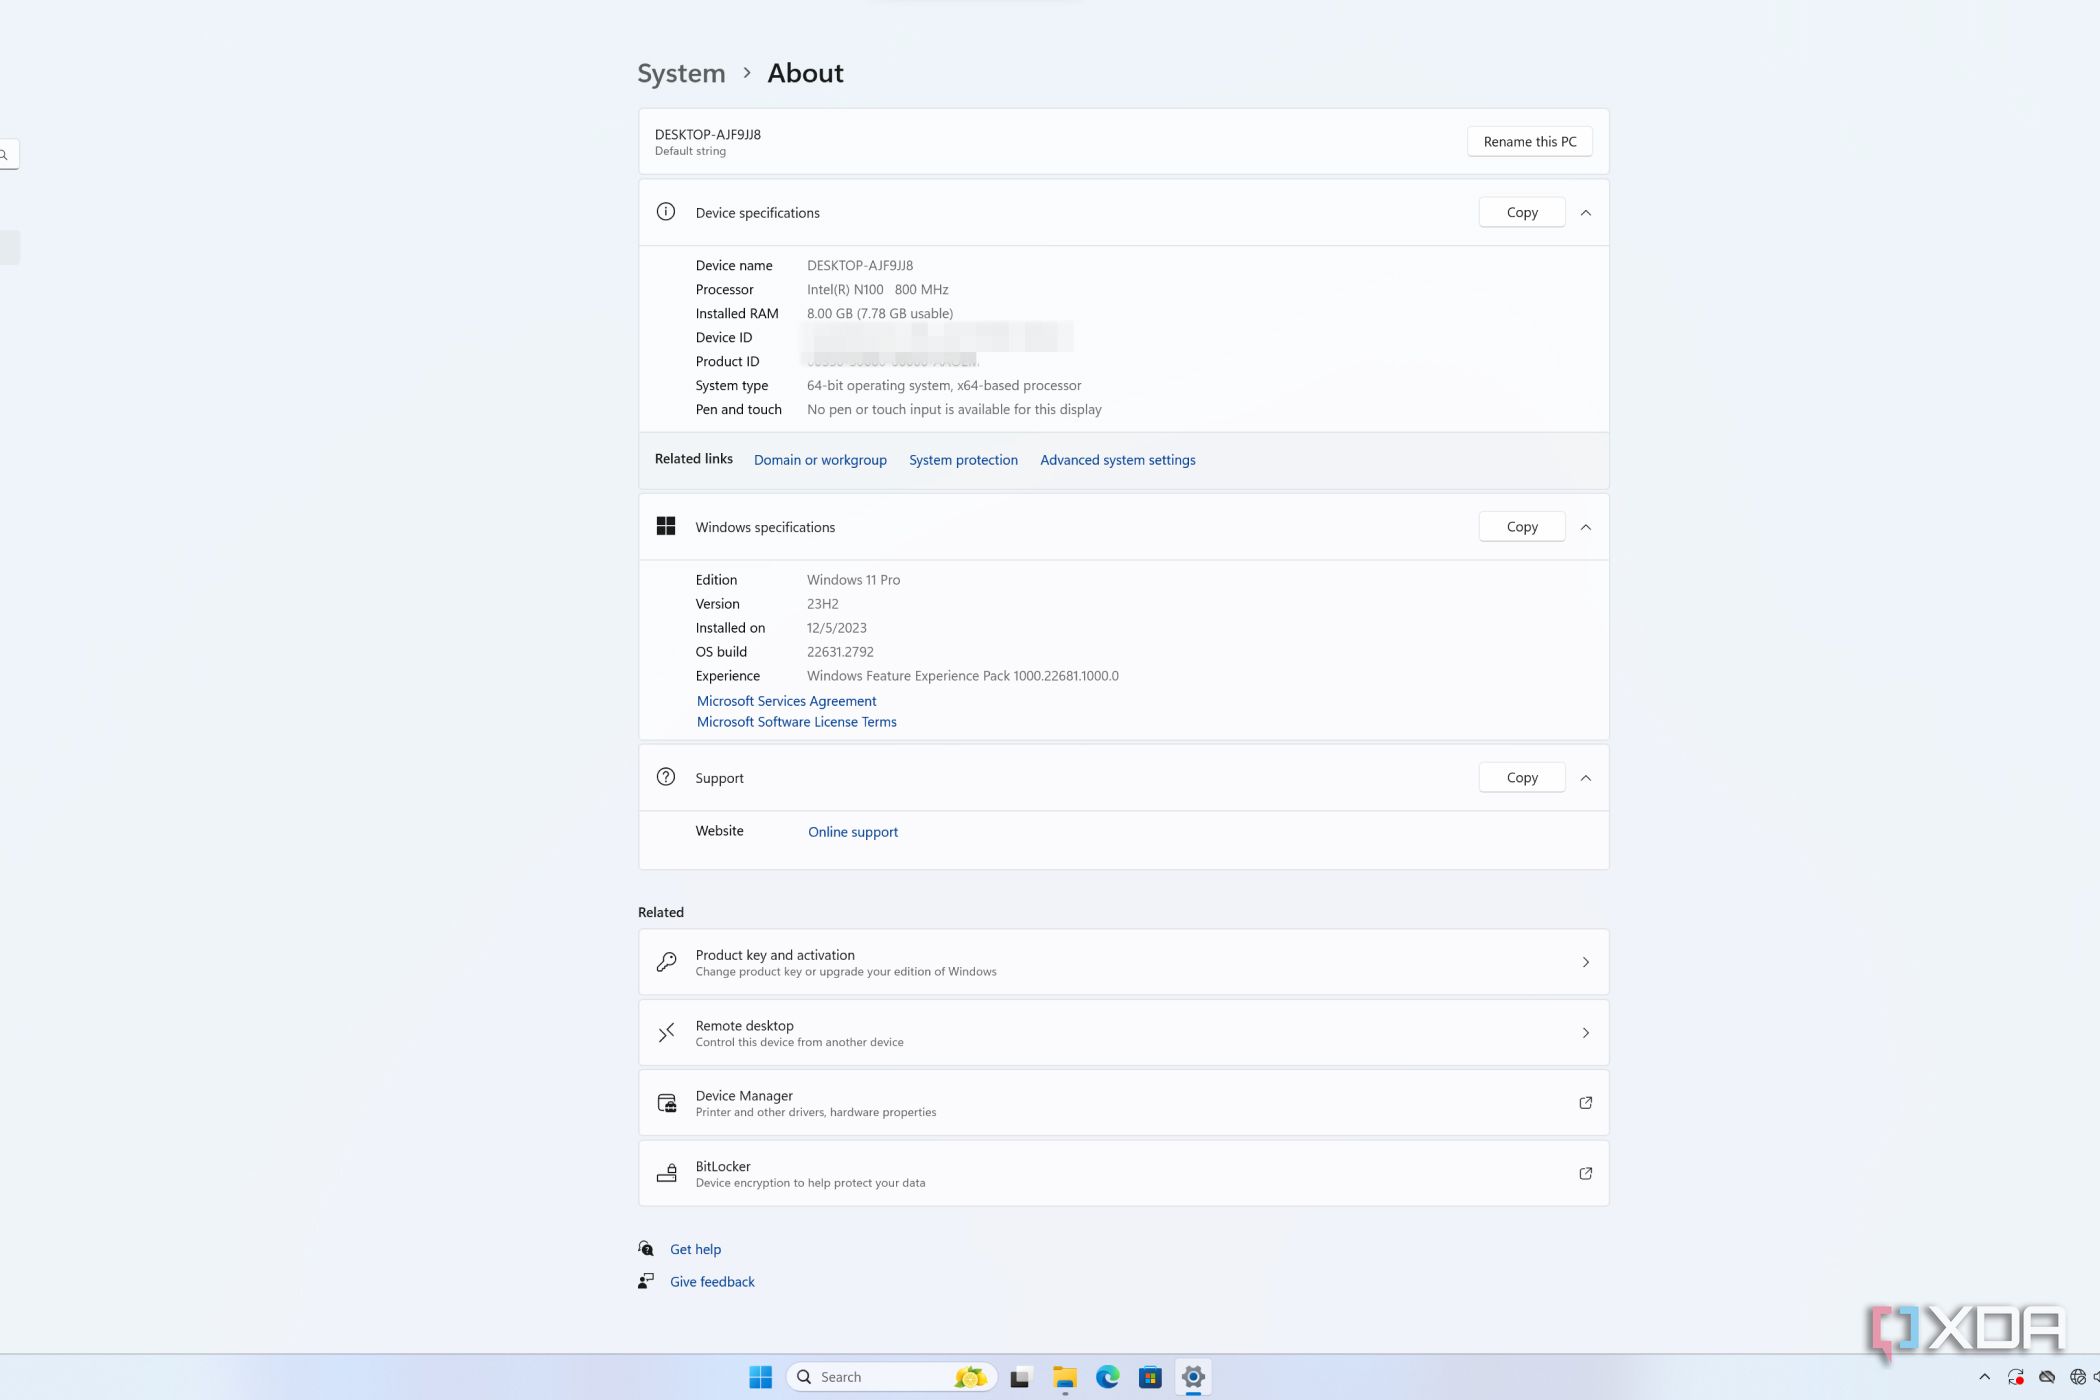Collapse the Windows specifications section
This screenshot has height=1400, width=2100.
[x=1585, y=526]
